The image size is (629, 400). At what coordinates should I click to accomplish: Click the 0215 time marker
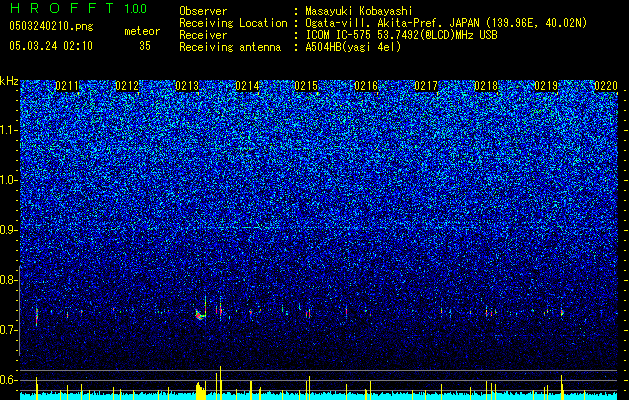tap(306, 86)
